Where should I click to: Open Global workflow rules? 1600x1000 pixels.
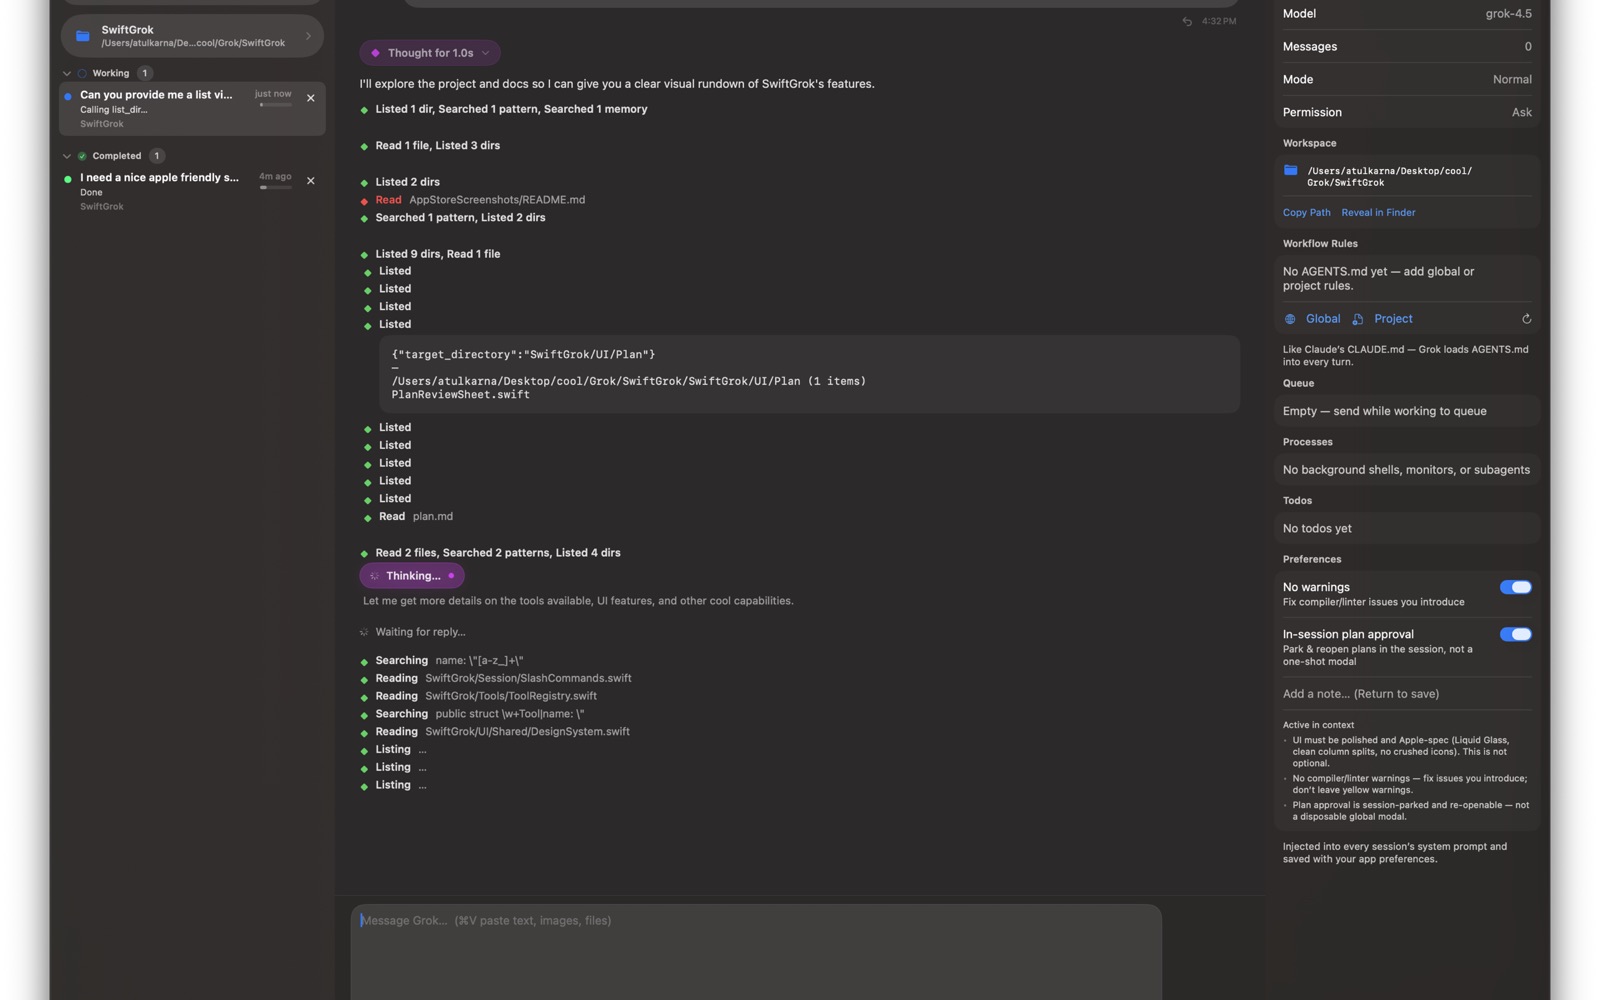point(1322,319)
